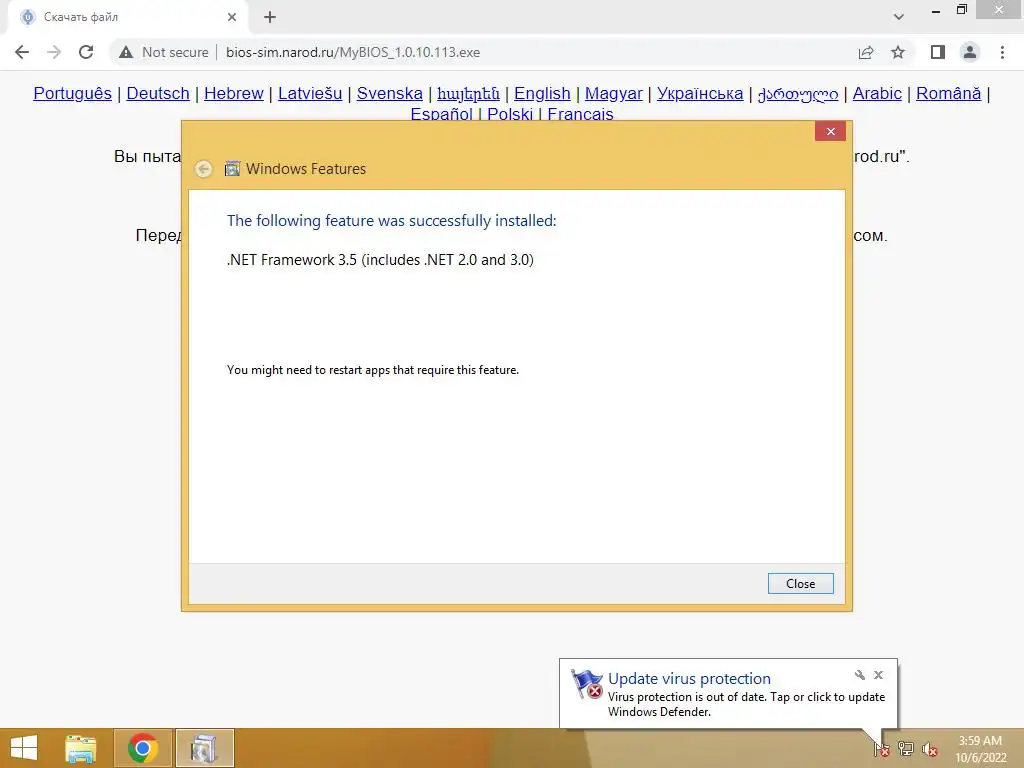Close the Скачать файл tab
Viewport: 1024px width, 768px height.
point(232,17)
